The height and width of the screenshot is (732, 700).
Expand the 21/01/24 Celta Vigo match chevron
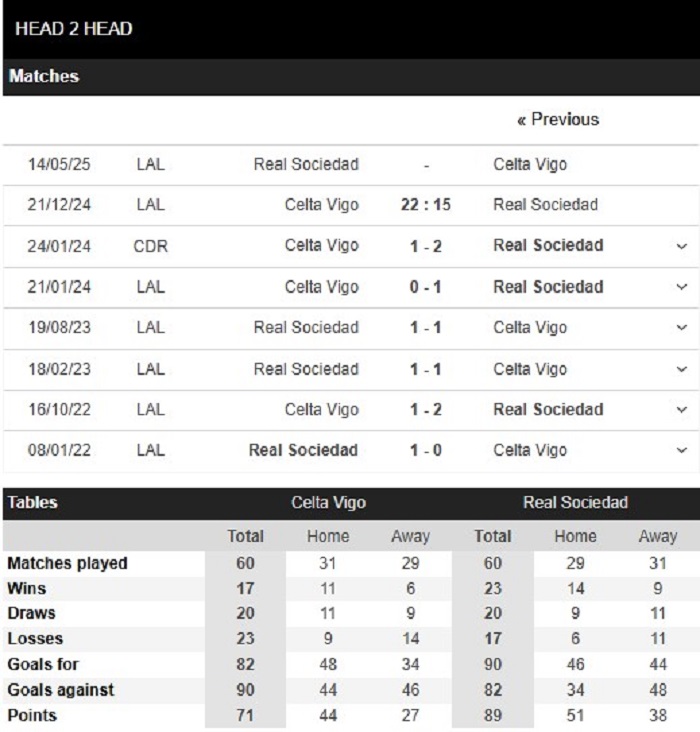pos(681,287)
